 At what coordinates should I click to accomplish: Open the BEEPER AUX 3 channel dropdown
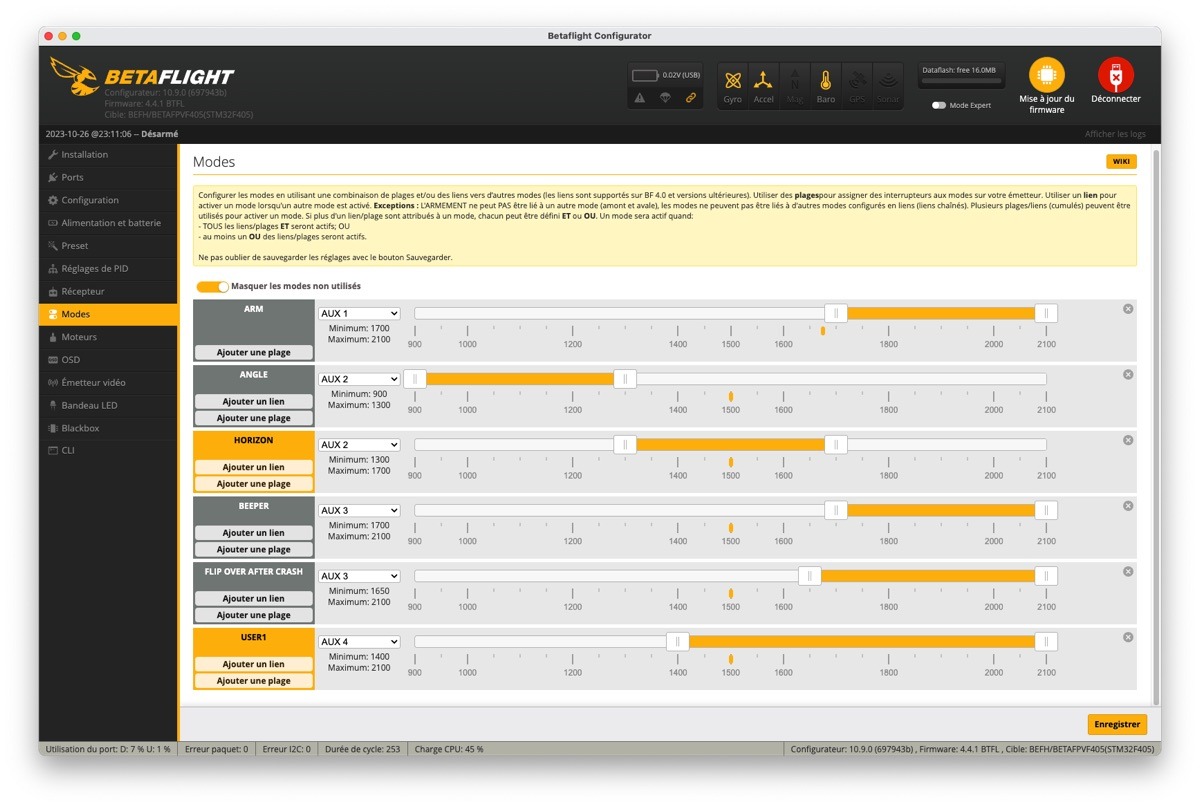click(359, 510)
